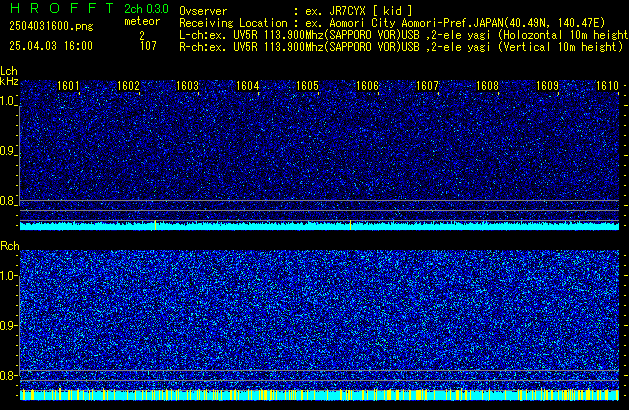This screenshot has width=629, height=410.
Task: Select the 1607 time label
Action: pyautogui.click(x=427, y=86)
